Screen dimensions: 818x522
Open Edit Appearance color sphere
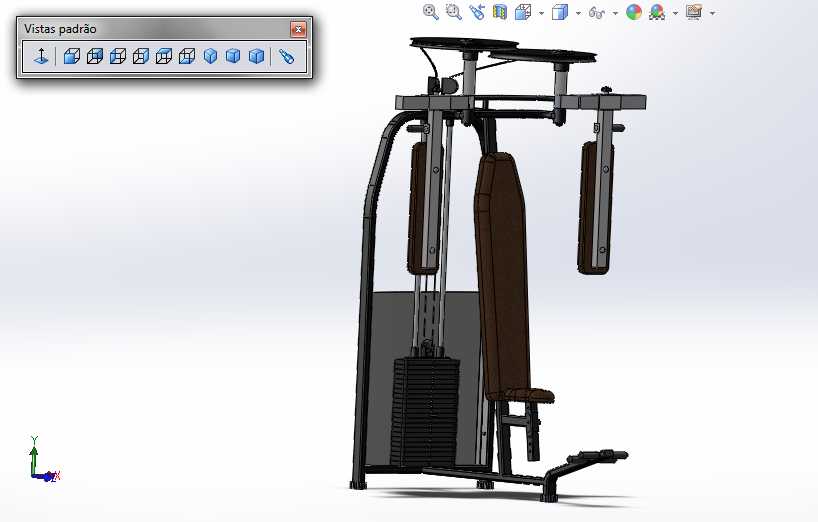click(x=634, y=12)
